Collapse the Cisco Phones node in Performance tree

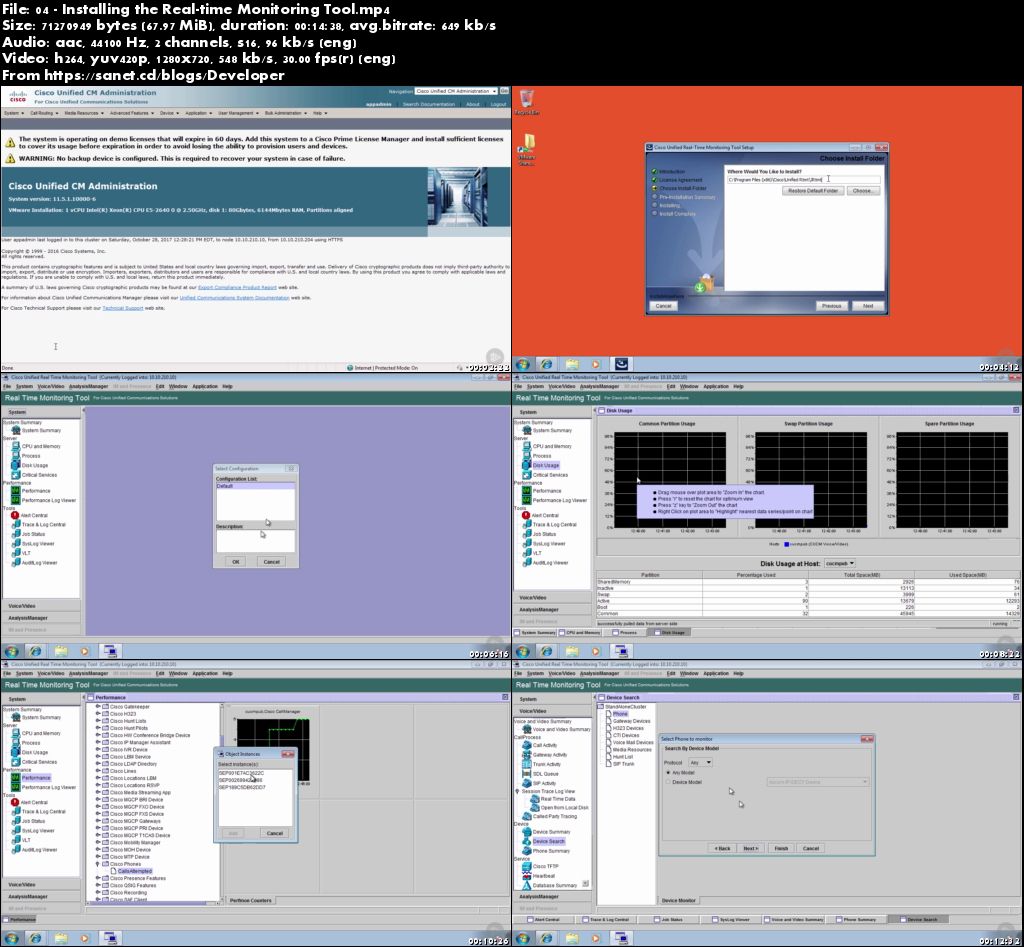pos(98,864)
